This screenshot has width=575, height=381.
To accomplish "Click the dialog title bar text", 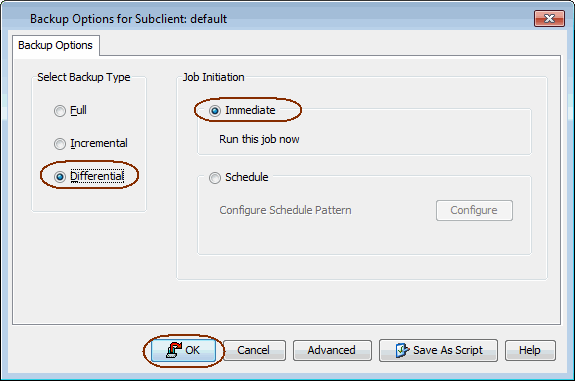I will pyautogui.click(x=128, y=19).
